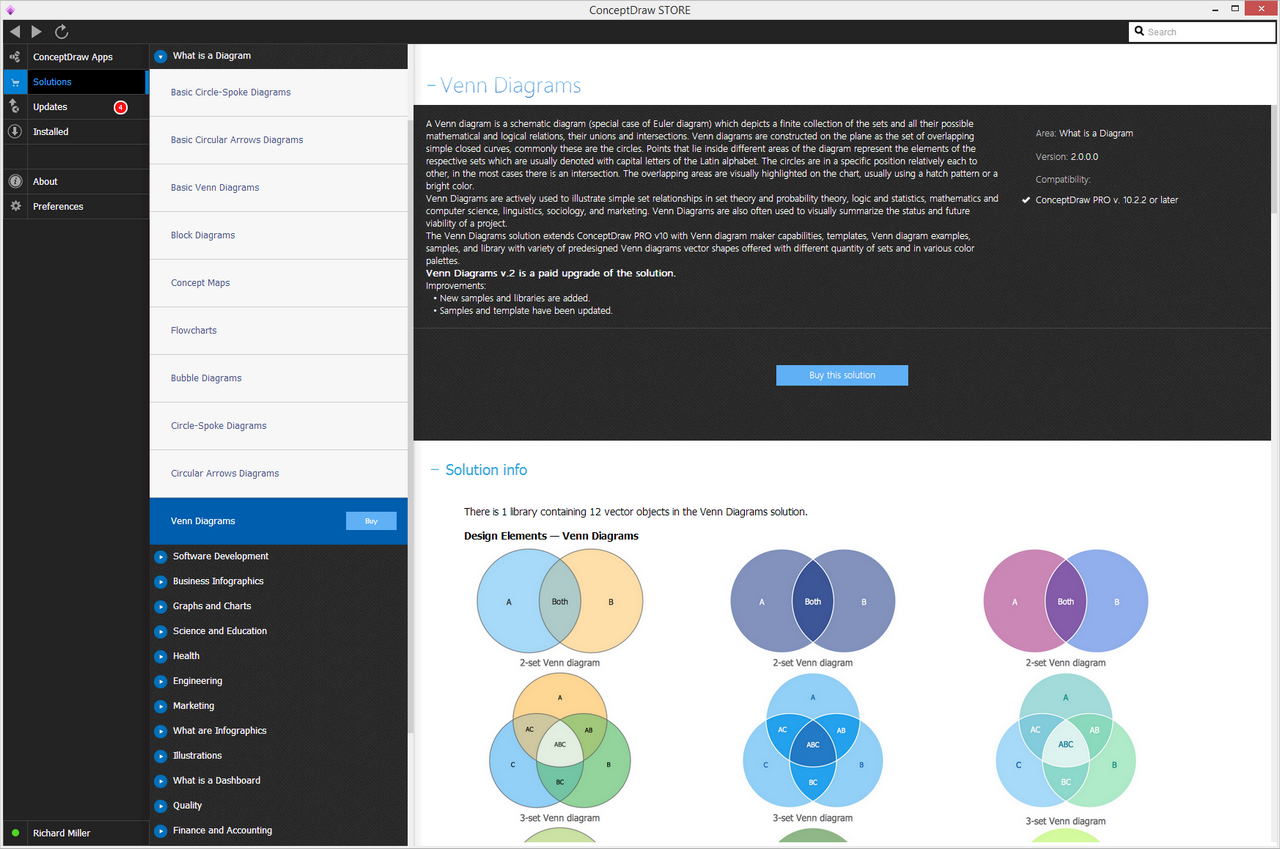
Task: Switch to the Solutions tab
Action: pos(75,82)
